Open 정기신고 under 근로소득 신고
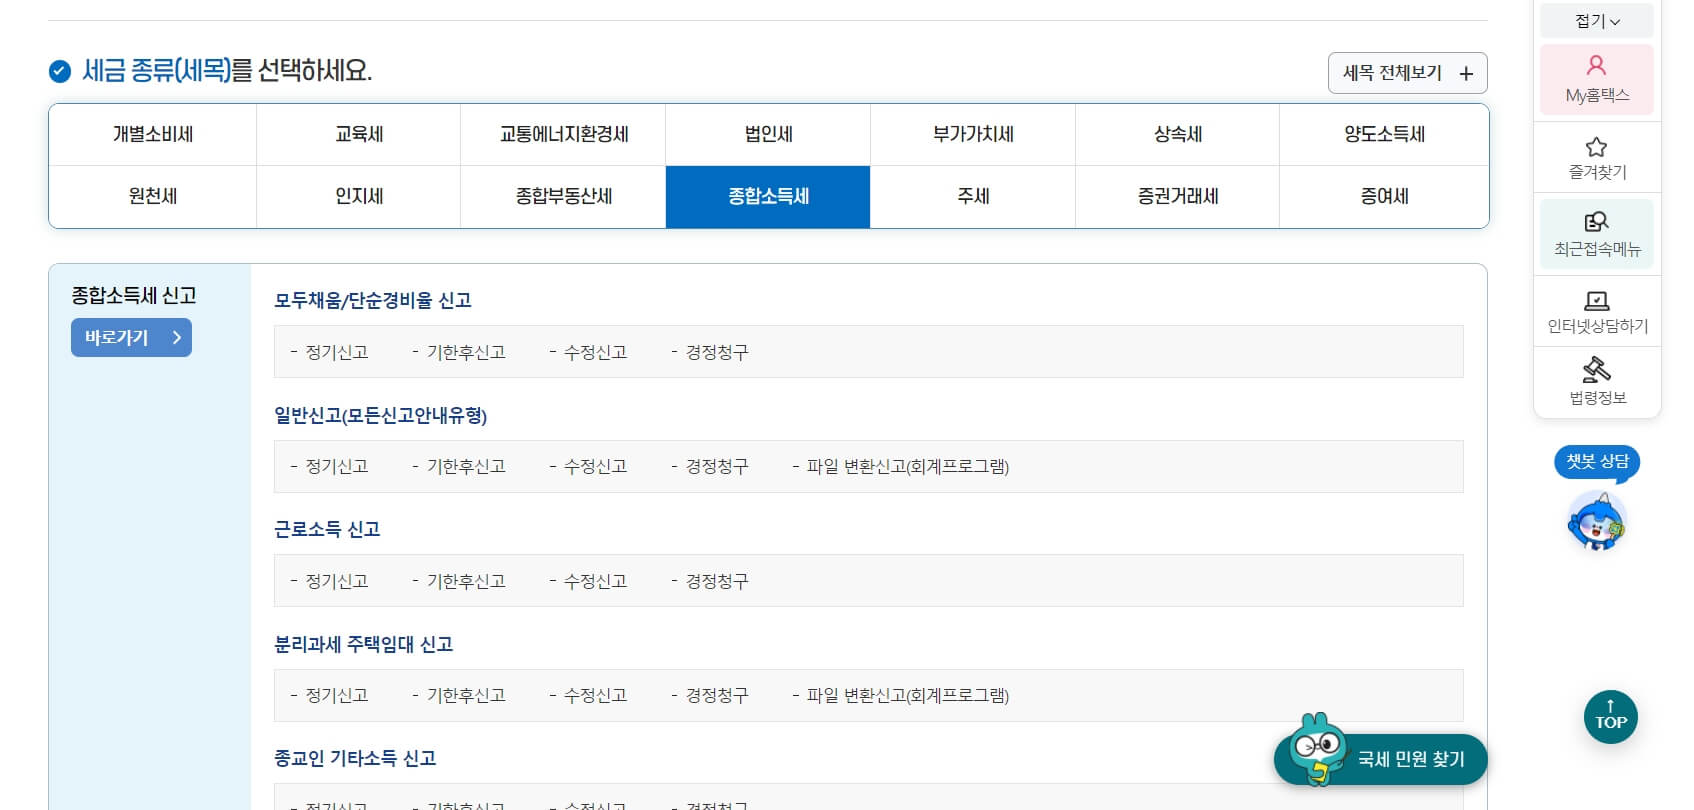 (x=336, y=581)
